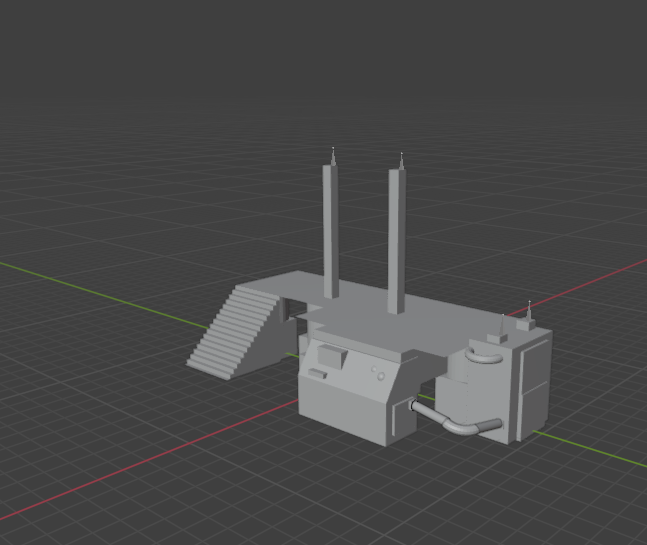
Task: Click the antenna tip on right chimney
Action: 402,158
